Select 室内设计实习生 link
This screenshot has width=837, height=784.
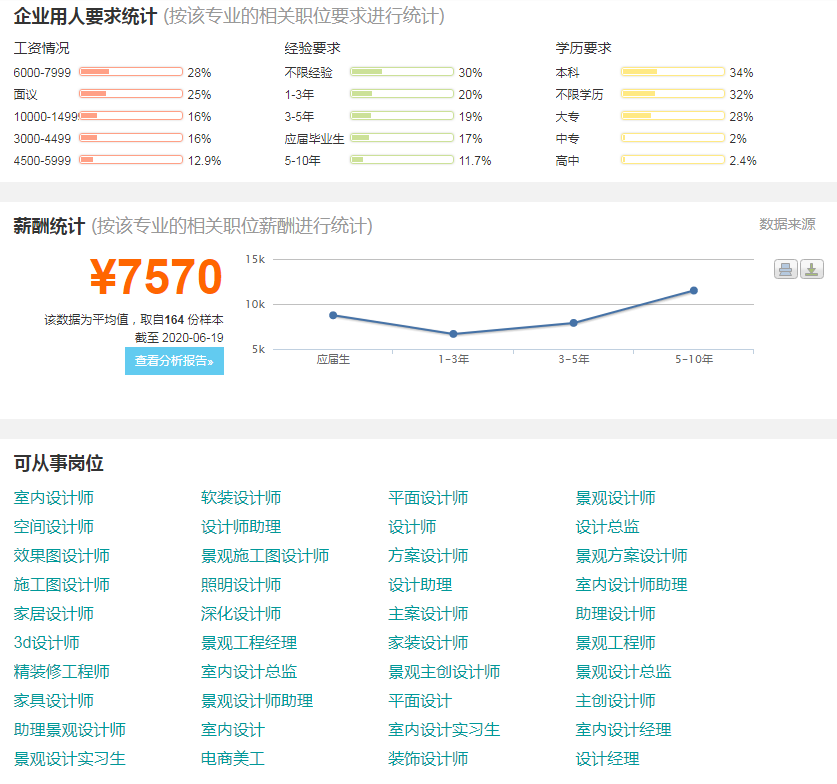(444, 729)
